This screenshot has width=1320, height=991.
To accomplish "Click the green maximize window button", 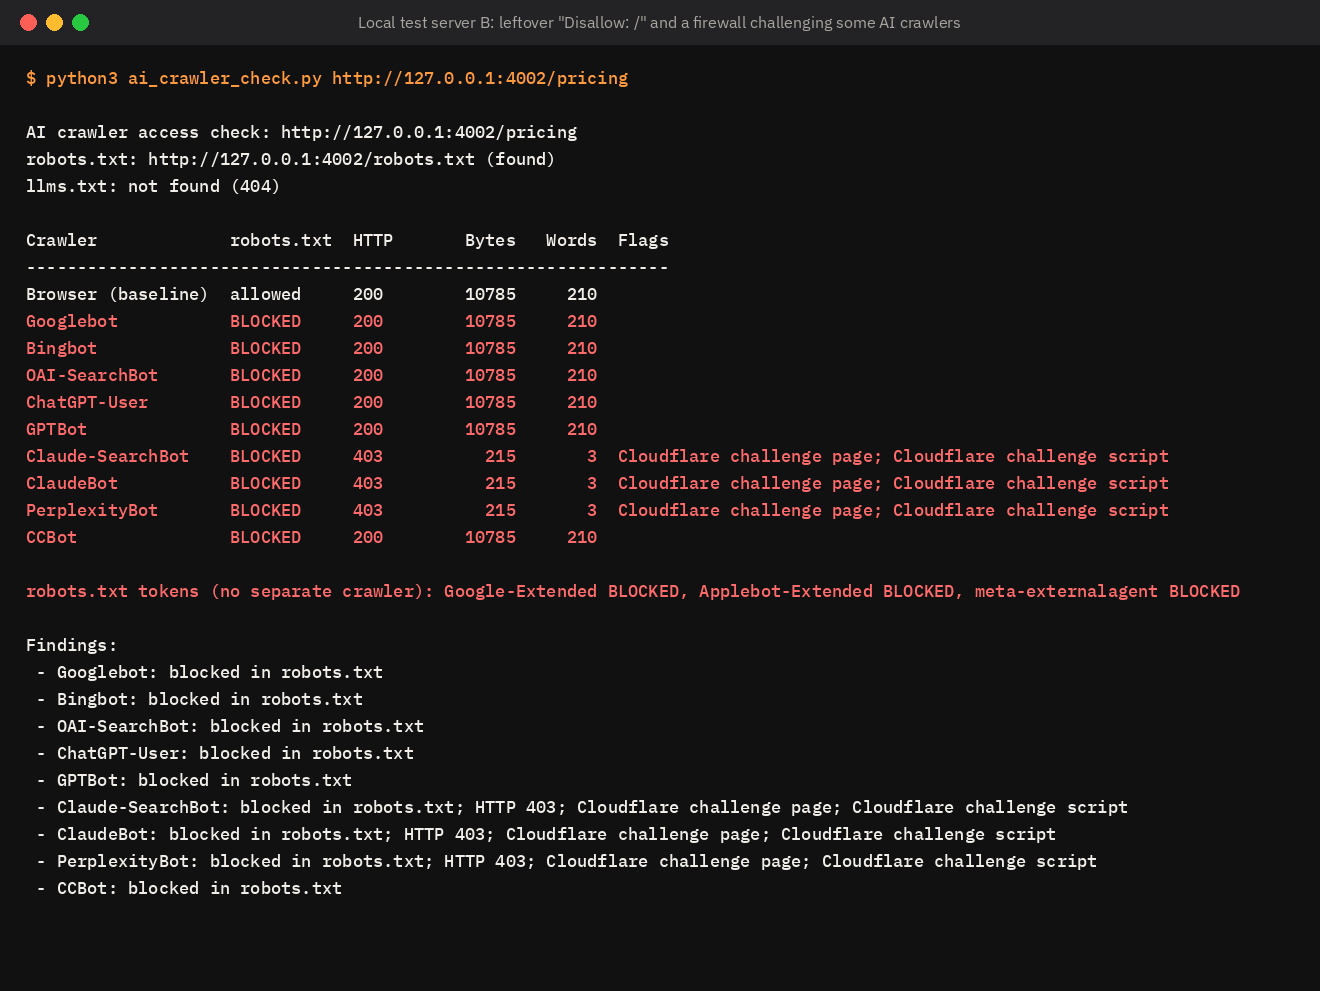I will coord(81,22).
